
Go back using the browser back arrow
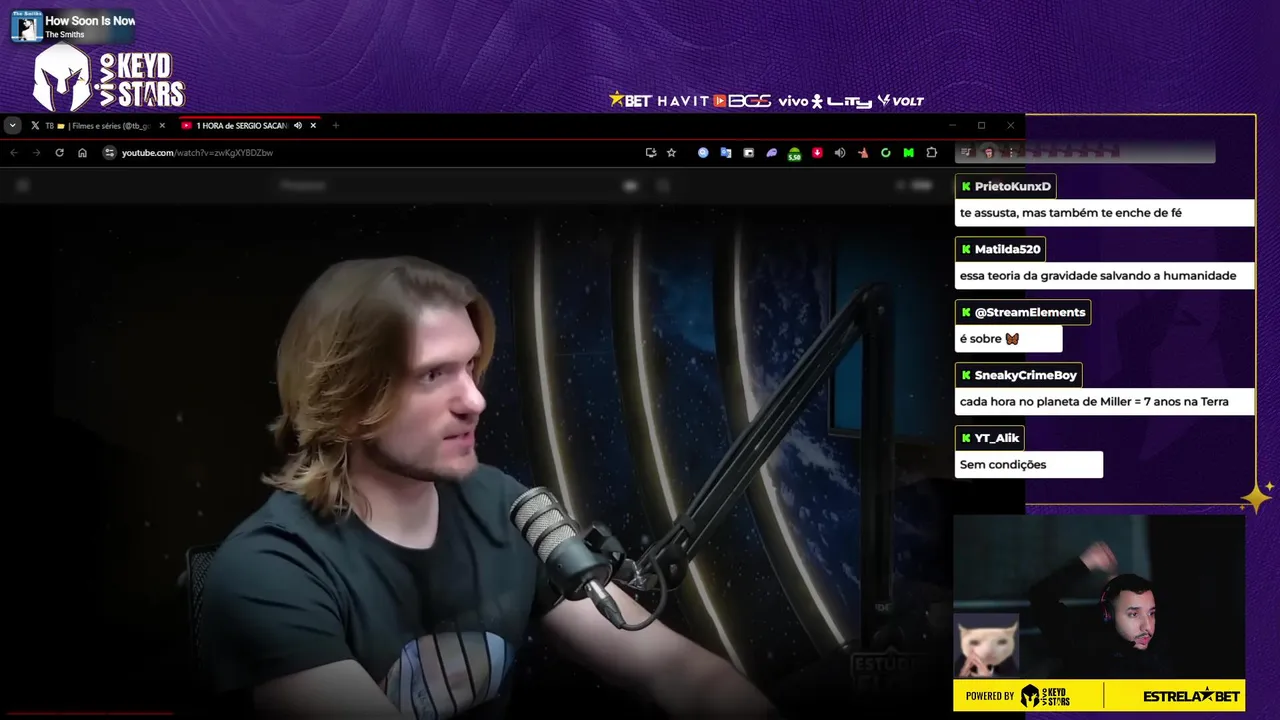click(14, 153)
